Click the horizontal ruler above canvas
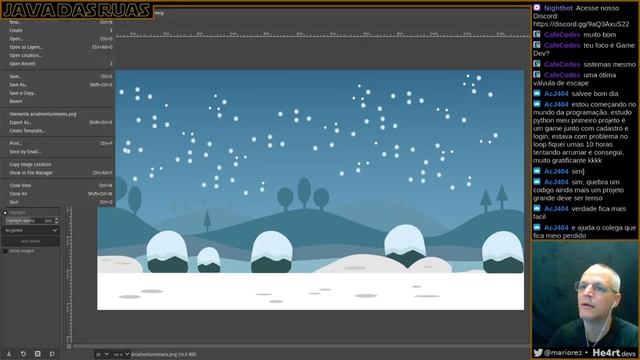 (322, 35)
